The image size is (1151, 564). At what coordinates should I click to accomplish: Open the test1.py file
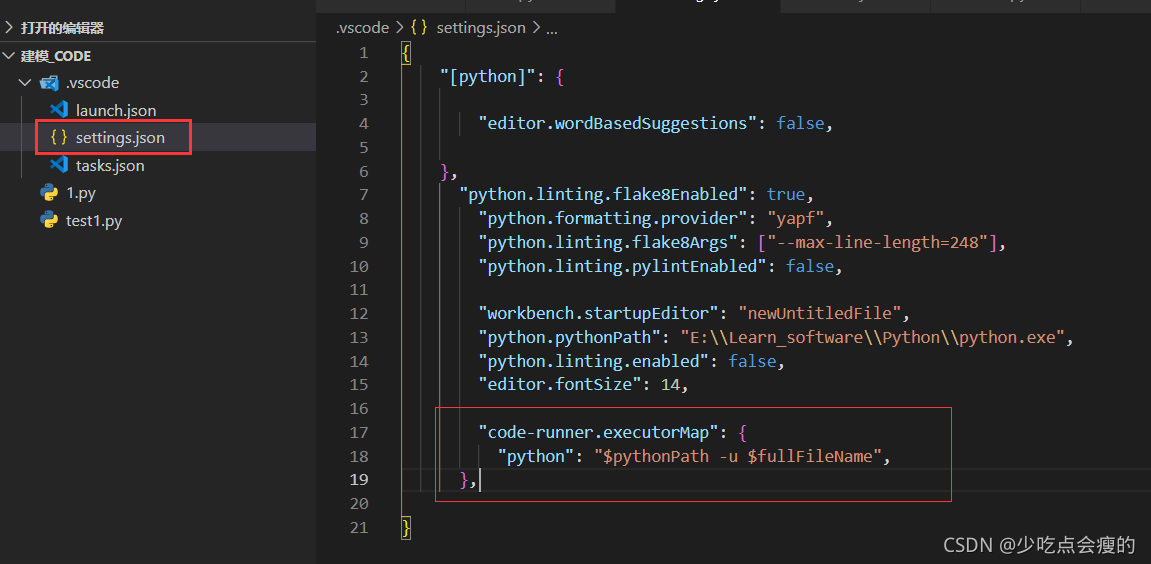click(94, 221)
